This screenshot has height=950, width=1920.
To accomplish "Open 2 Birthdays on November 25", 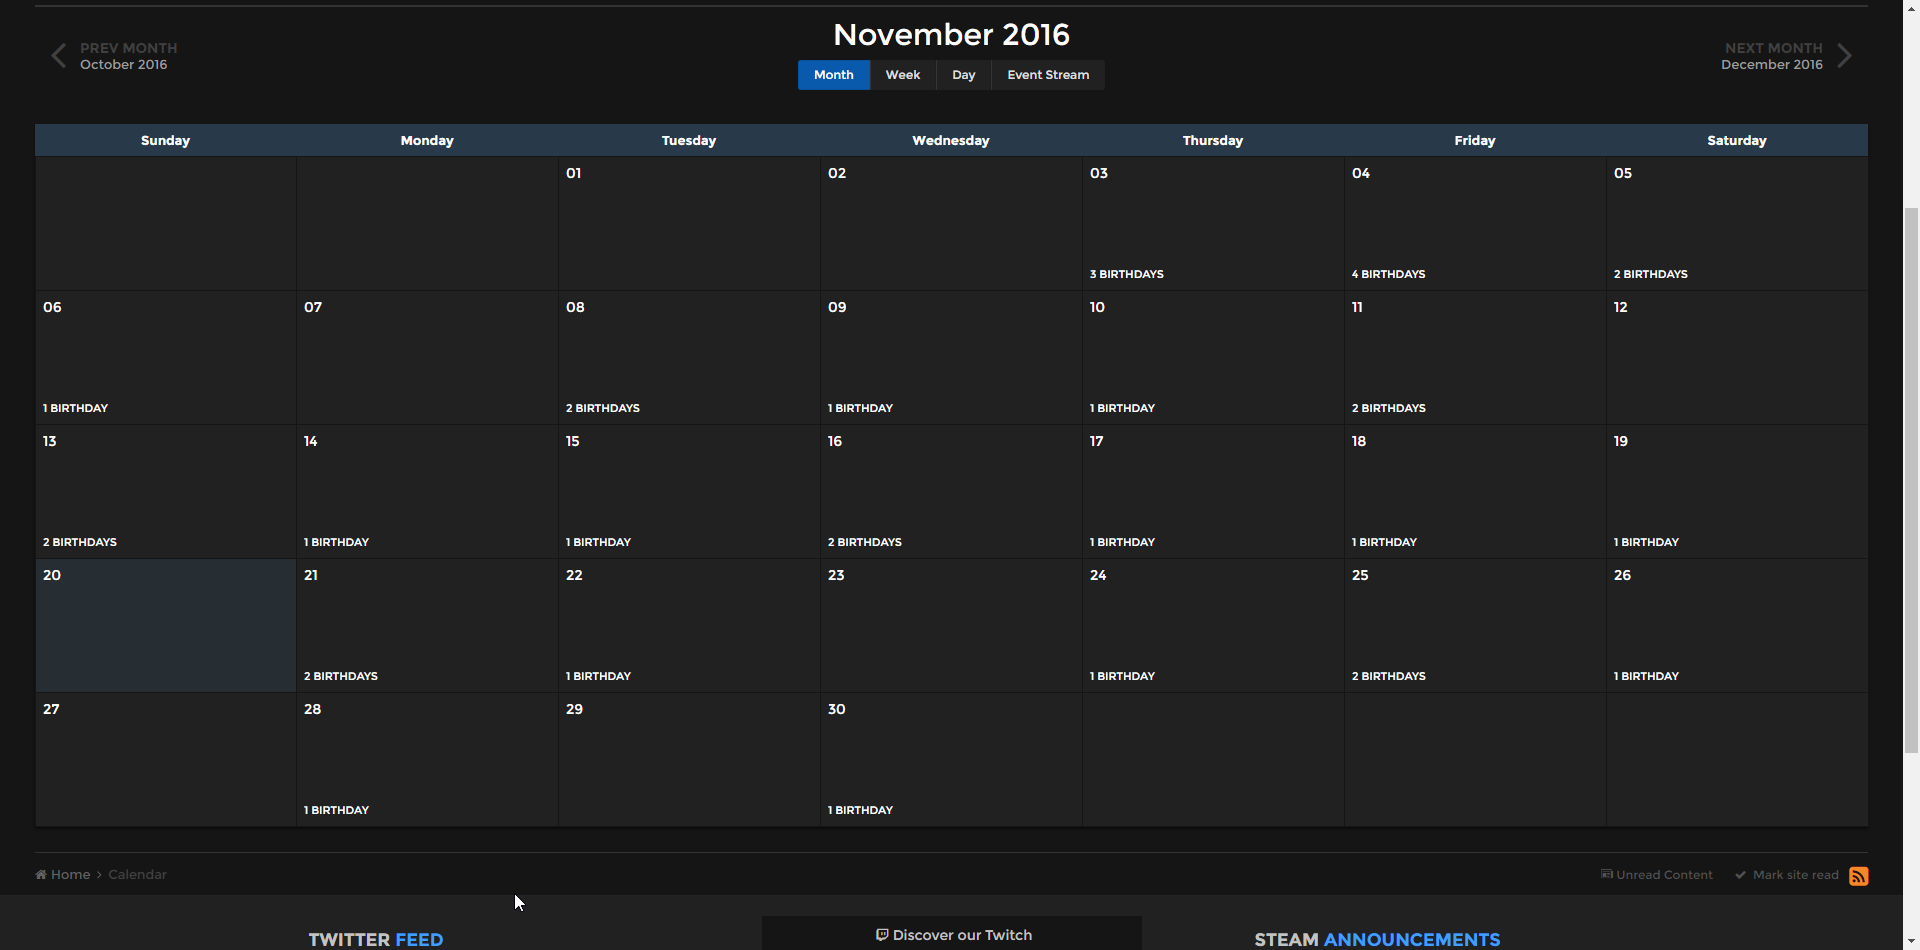I will point(1388,676).
